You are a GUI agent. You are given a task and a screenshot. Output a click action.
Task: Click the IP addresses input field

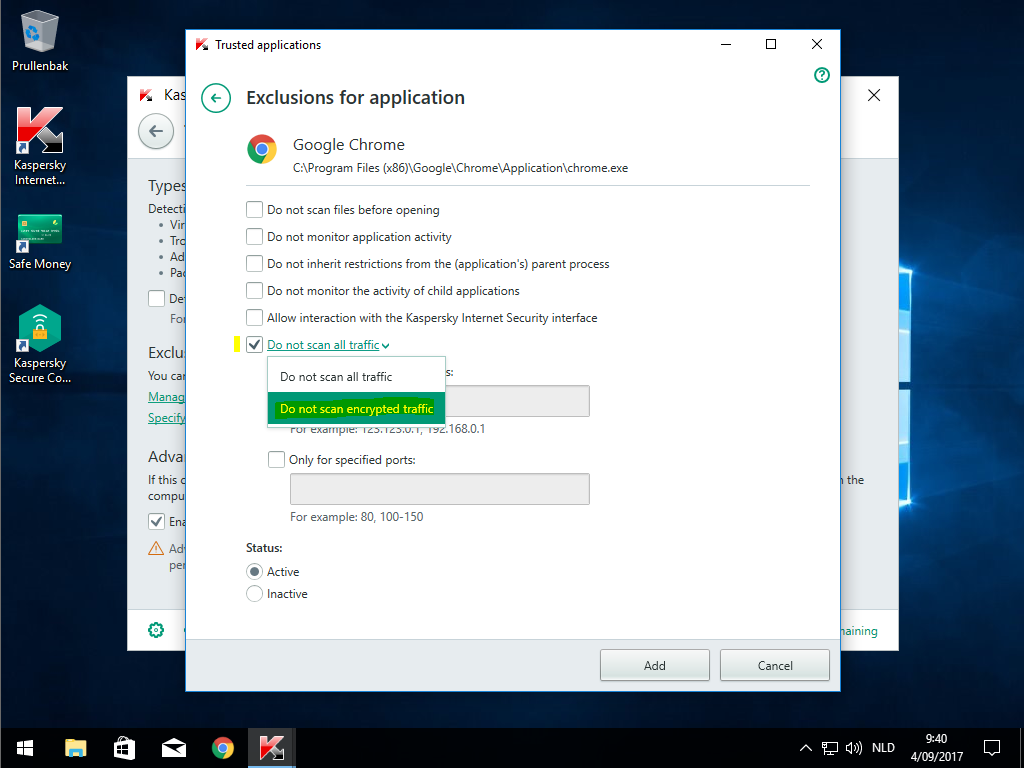[x=517, y=401]
